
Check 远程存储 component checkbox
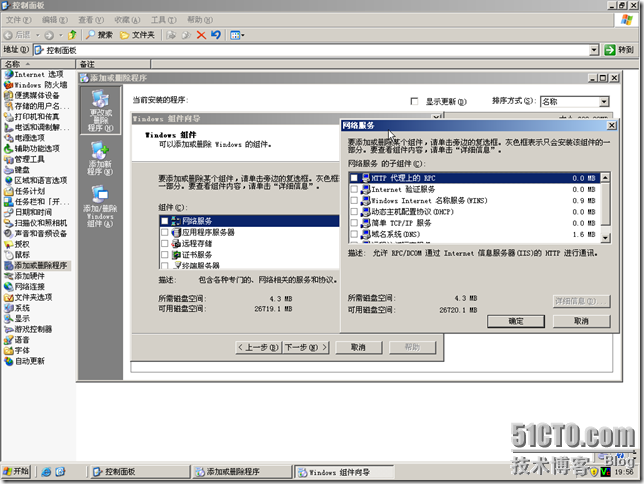click(x=164, y=244)
